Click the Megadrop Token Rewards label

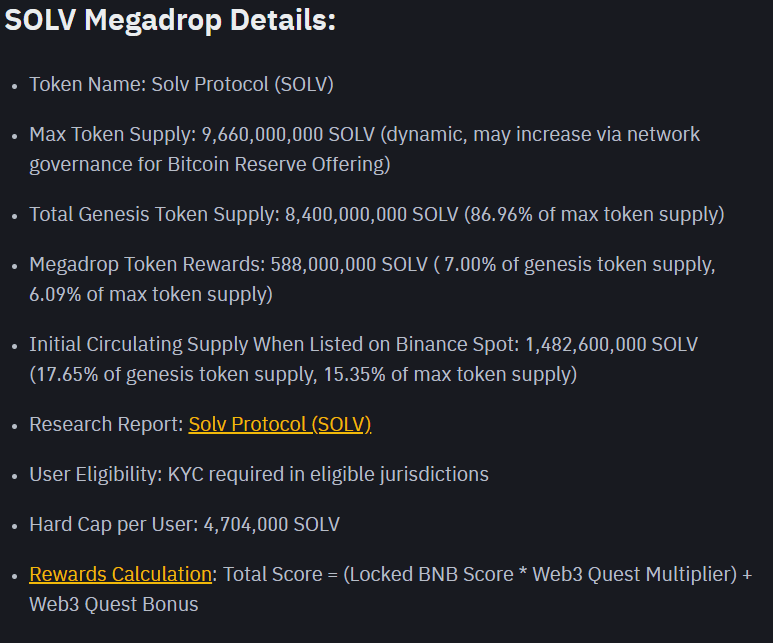(146, 265)
